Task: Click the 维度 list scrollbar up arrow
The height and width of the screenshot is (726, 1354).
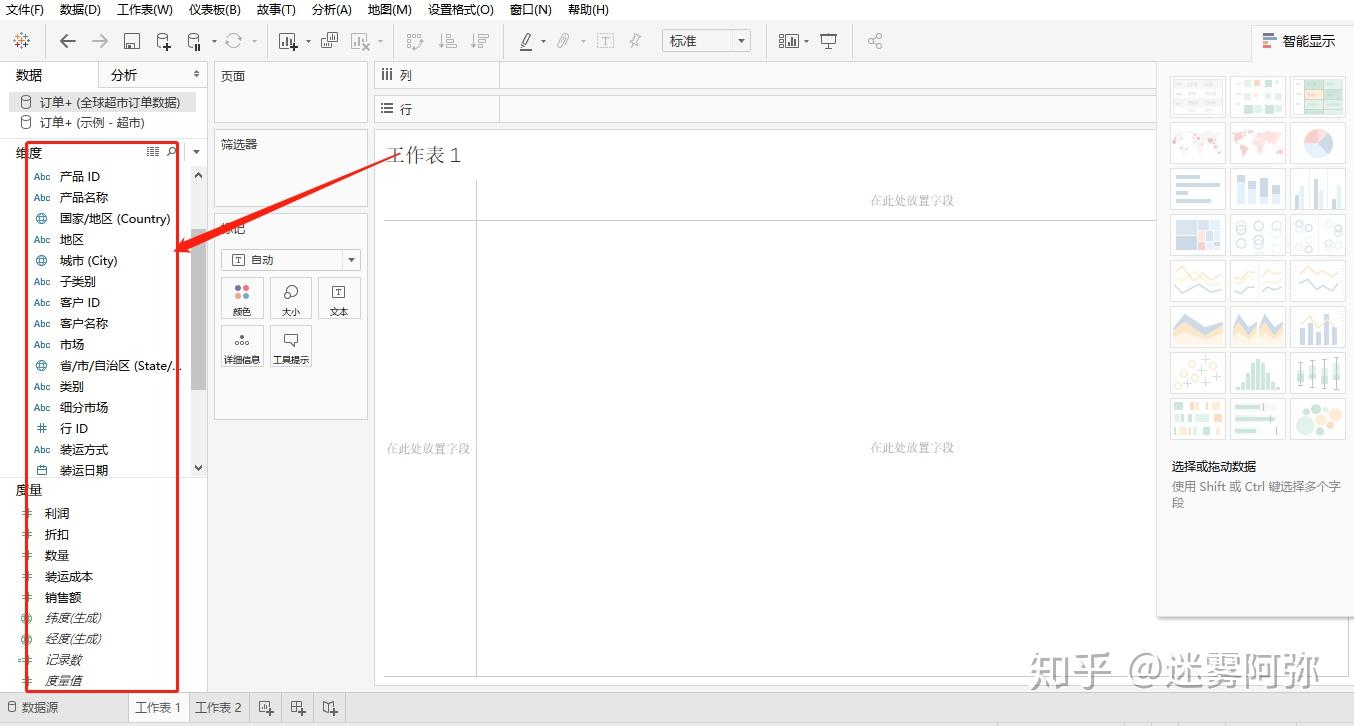Action: [x=198, y=175]
